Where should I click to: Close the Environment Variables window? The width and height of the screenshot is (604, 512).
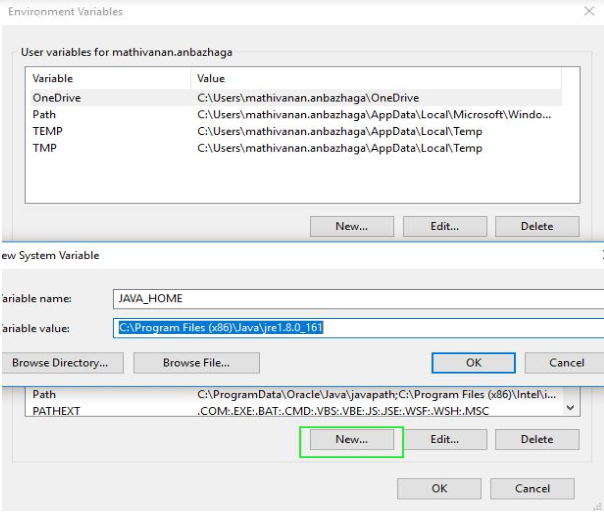click(x=588, y=12)
